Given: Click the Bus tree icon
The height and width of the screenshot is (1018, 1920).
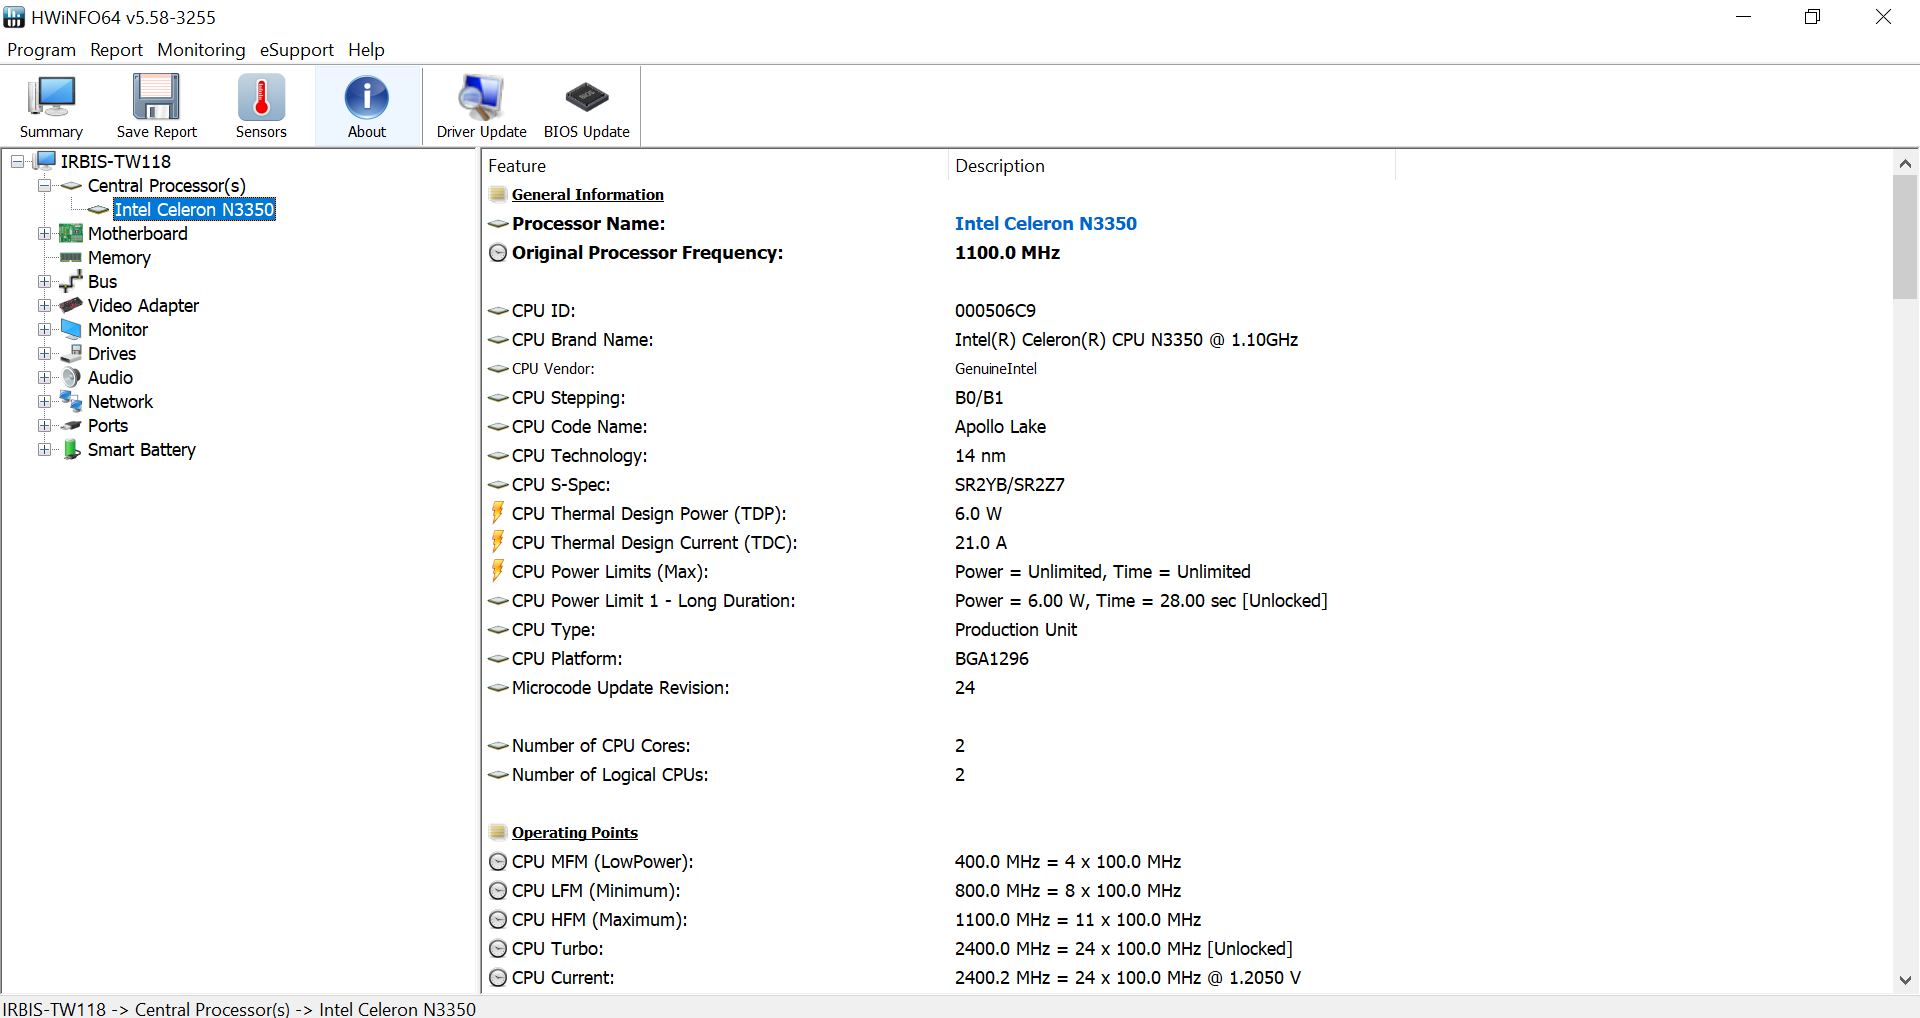Looking at the screenshot, I should [71, 281].
